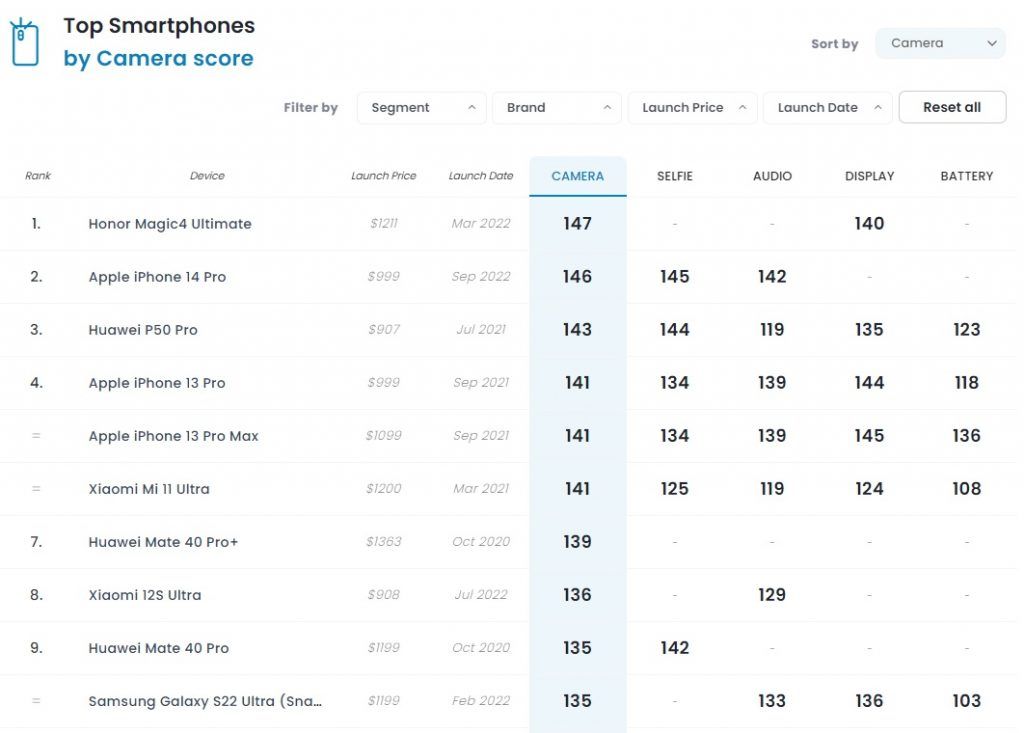The height and width of the screenshot is (733, 1024).
Task: Click battery score 136 for iPhone 13 Pro Max
Action: coord(967,436)
